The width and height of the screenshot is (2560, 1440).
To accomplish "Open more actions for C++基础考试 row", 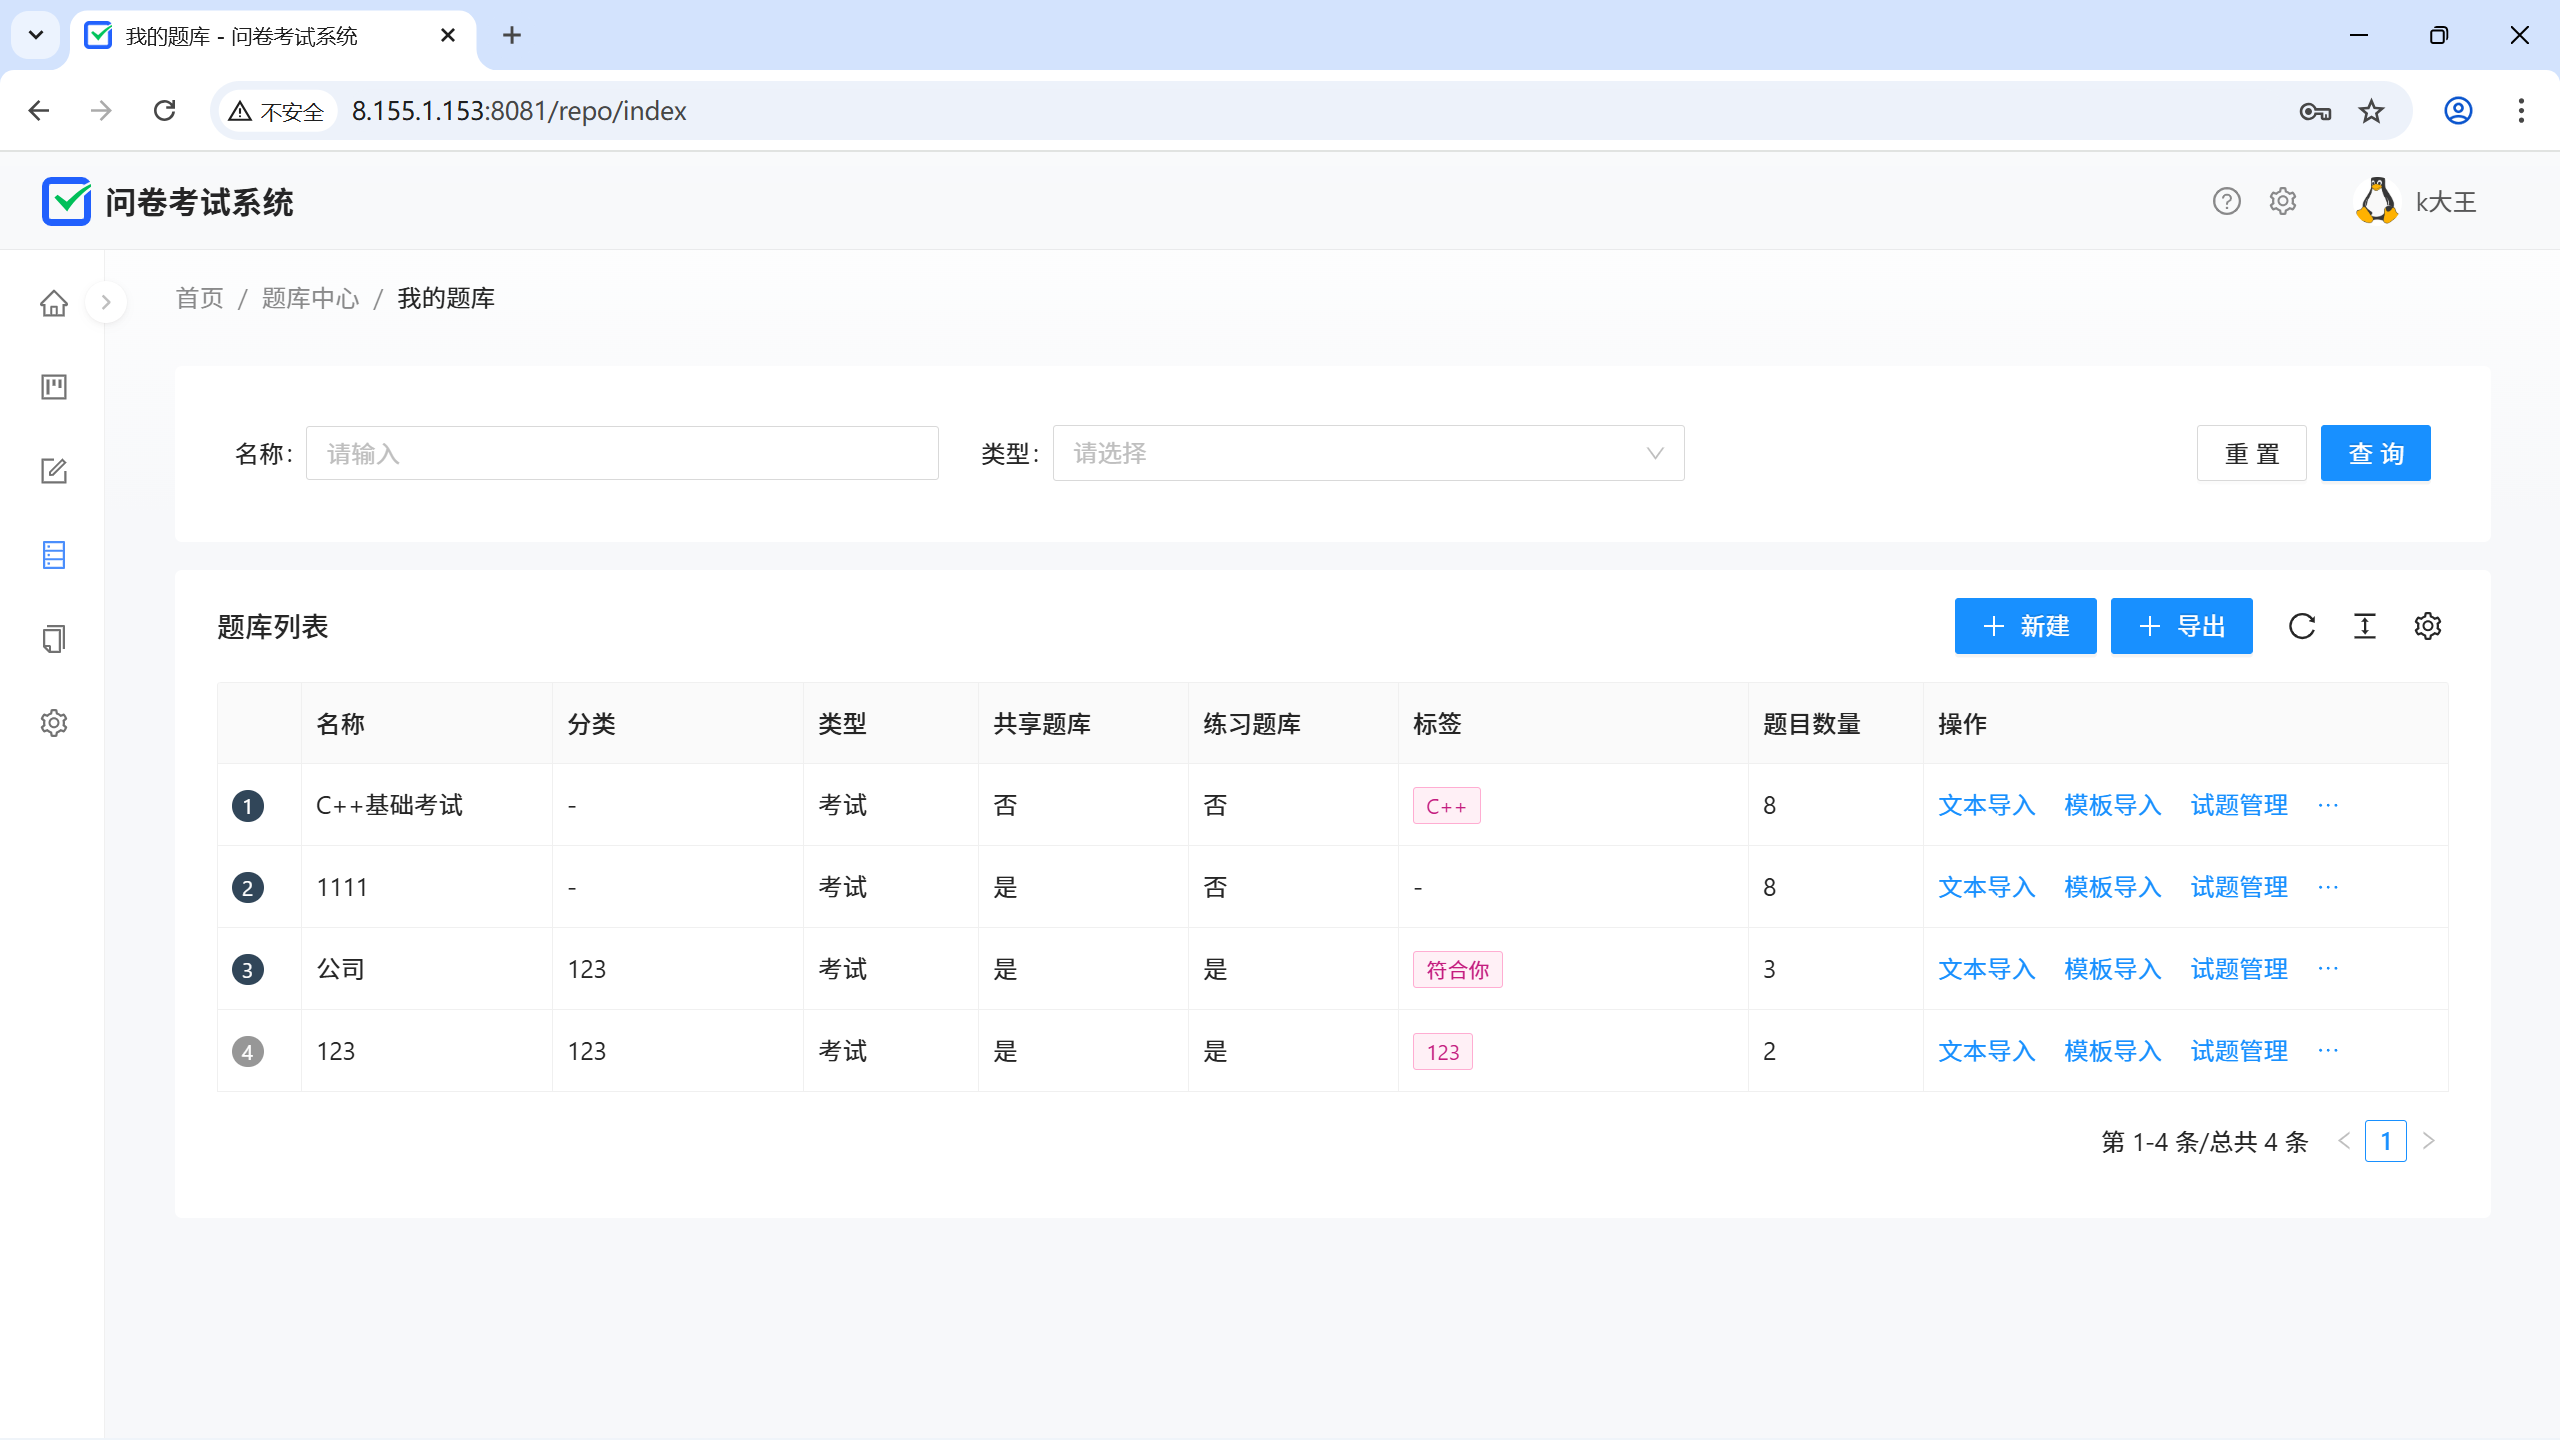I will (x=2328, y=805).
